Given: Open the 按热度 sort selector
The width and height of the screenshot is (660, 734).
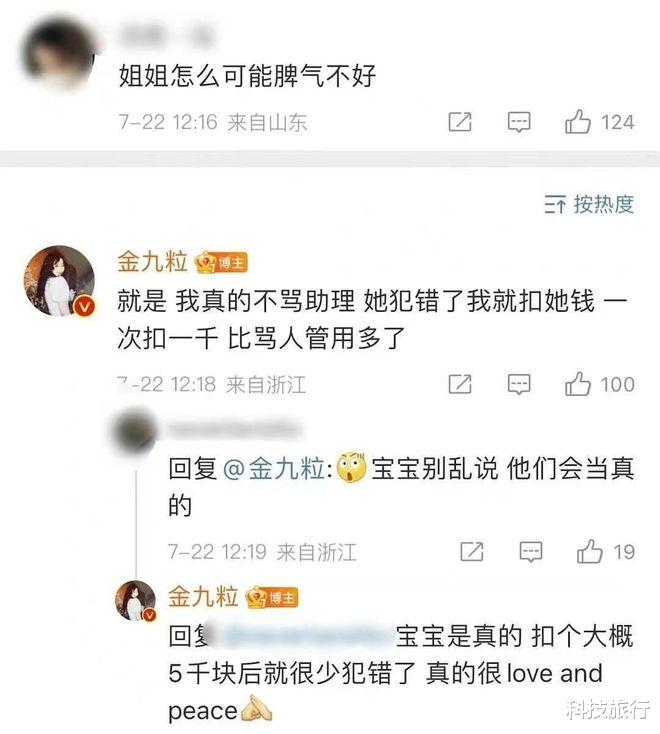Looking at the screenshot, I should point(589,205).
